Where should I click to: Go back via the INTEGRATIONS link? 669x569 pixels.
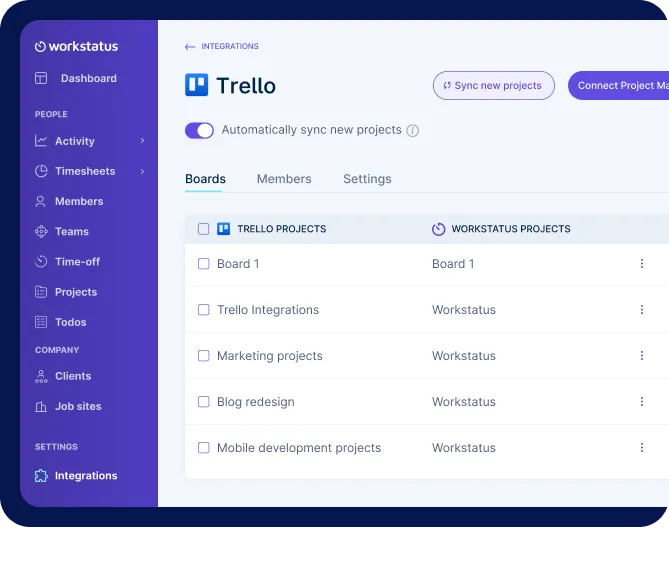pos(230,46)
